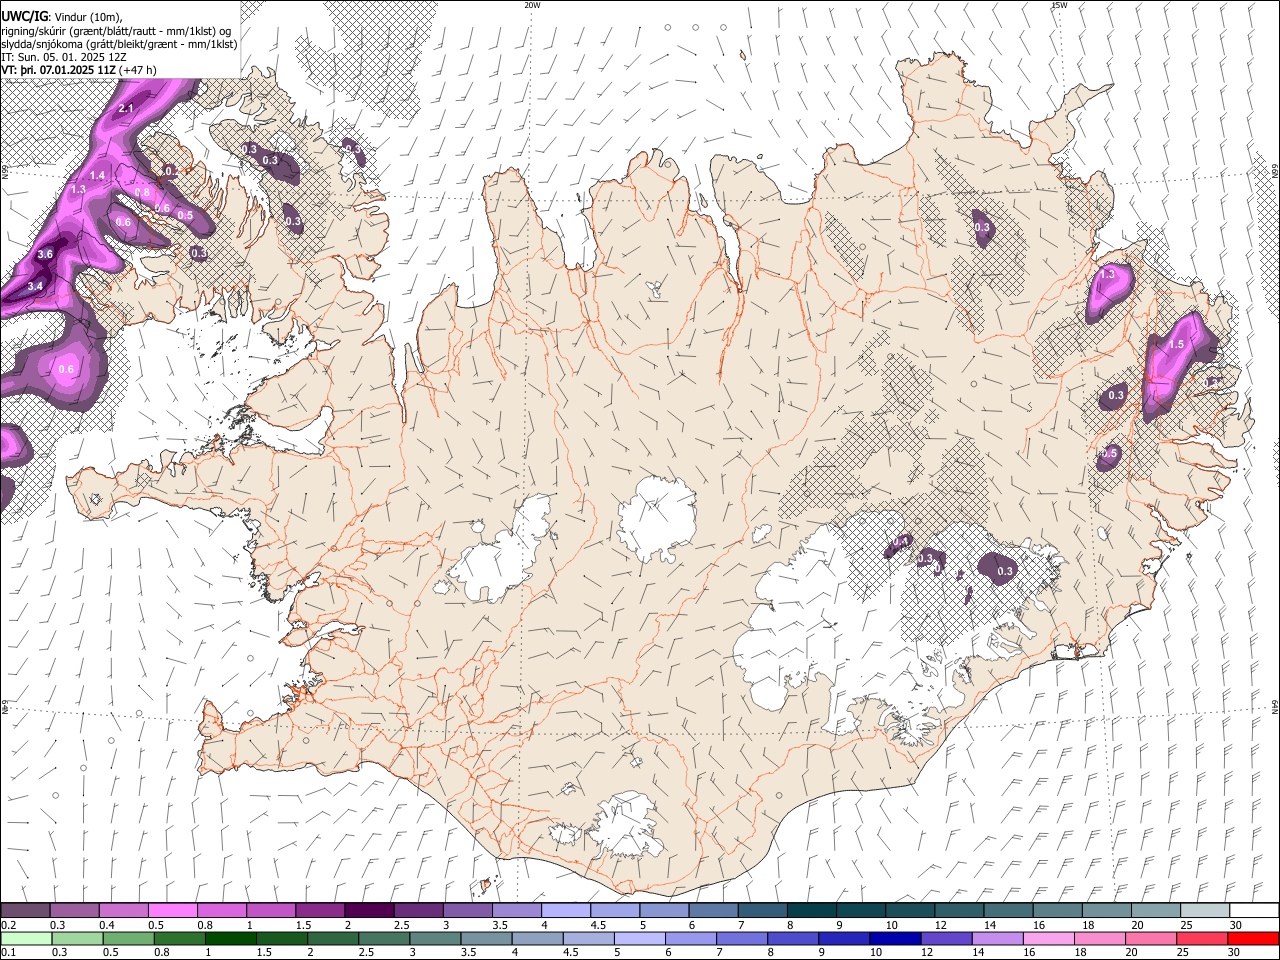Click the bright pink snow swatch above 0.5

(x=172, y=910)
